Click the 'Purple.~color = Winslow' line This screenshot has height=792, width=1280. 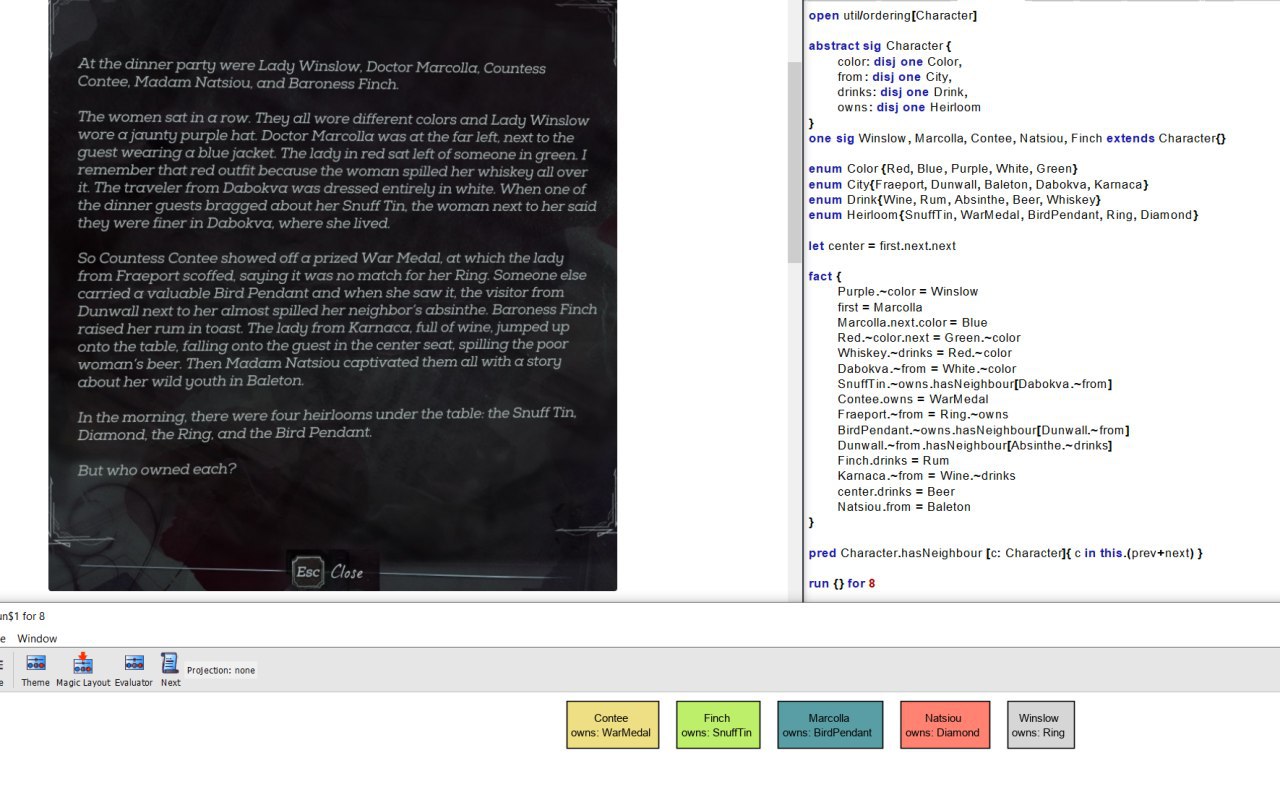[x=907, y=292]
